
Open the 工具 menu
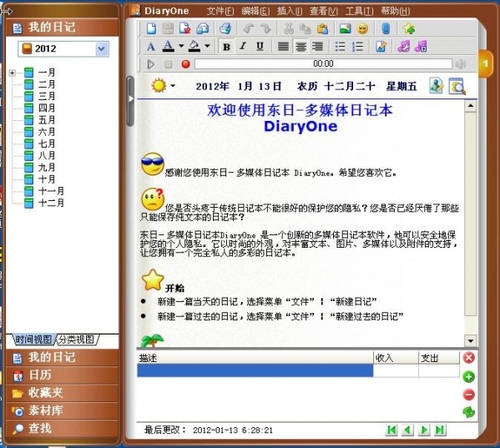click(x=359, y=11)
